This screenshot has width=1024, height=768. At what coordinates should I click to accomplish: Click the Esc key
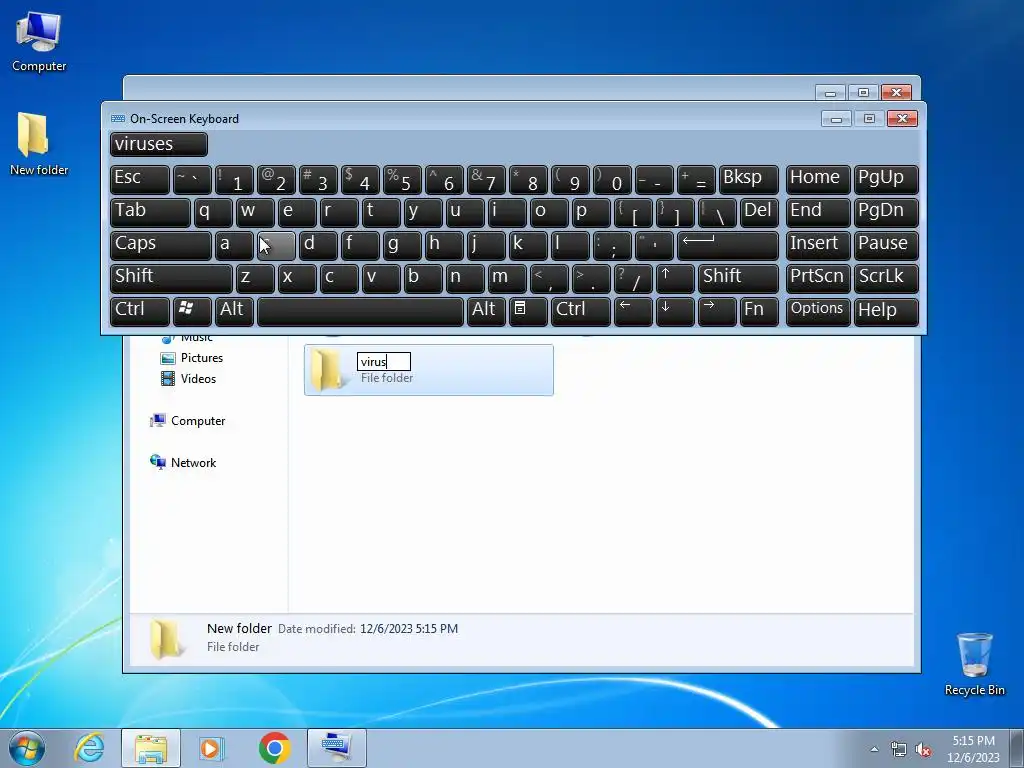tap(140, 180)
